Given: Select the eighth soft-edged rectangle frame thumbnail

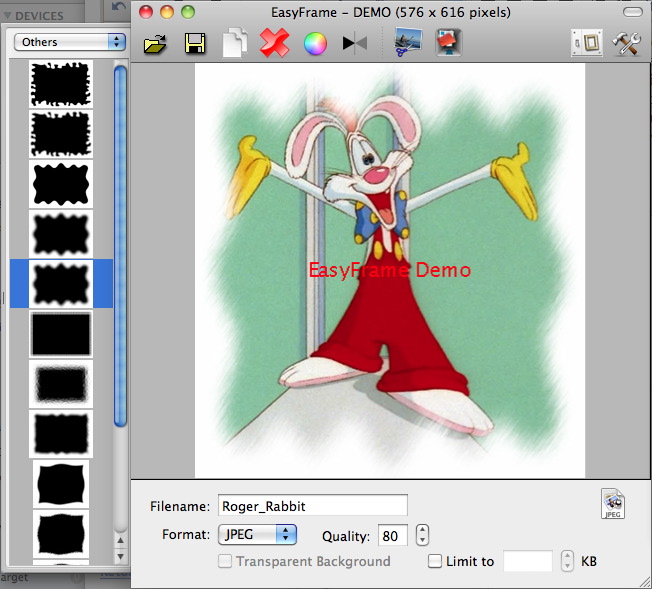Looking at the screenshot, I should point(61,433).
